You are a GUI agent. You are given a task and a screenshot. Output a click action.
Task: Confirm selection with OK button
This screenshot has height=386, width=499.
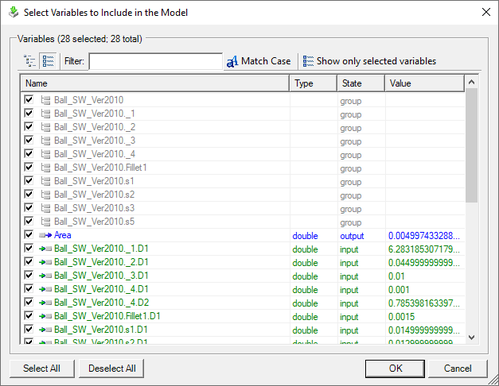click(x=395, y=368)
